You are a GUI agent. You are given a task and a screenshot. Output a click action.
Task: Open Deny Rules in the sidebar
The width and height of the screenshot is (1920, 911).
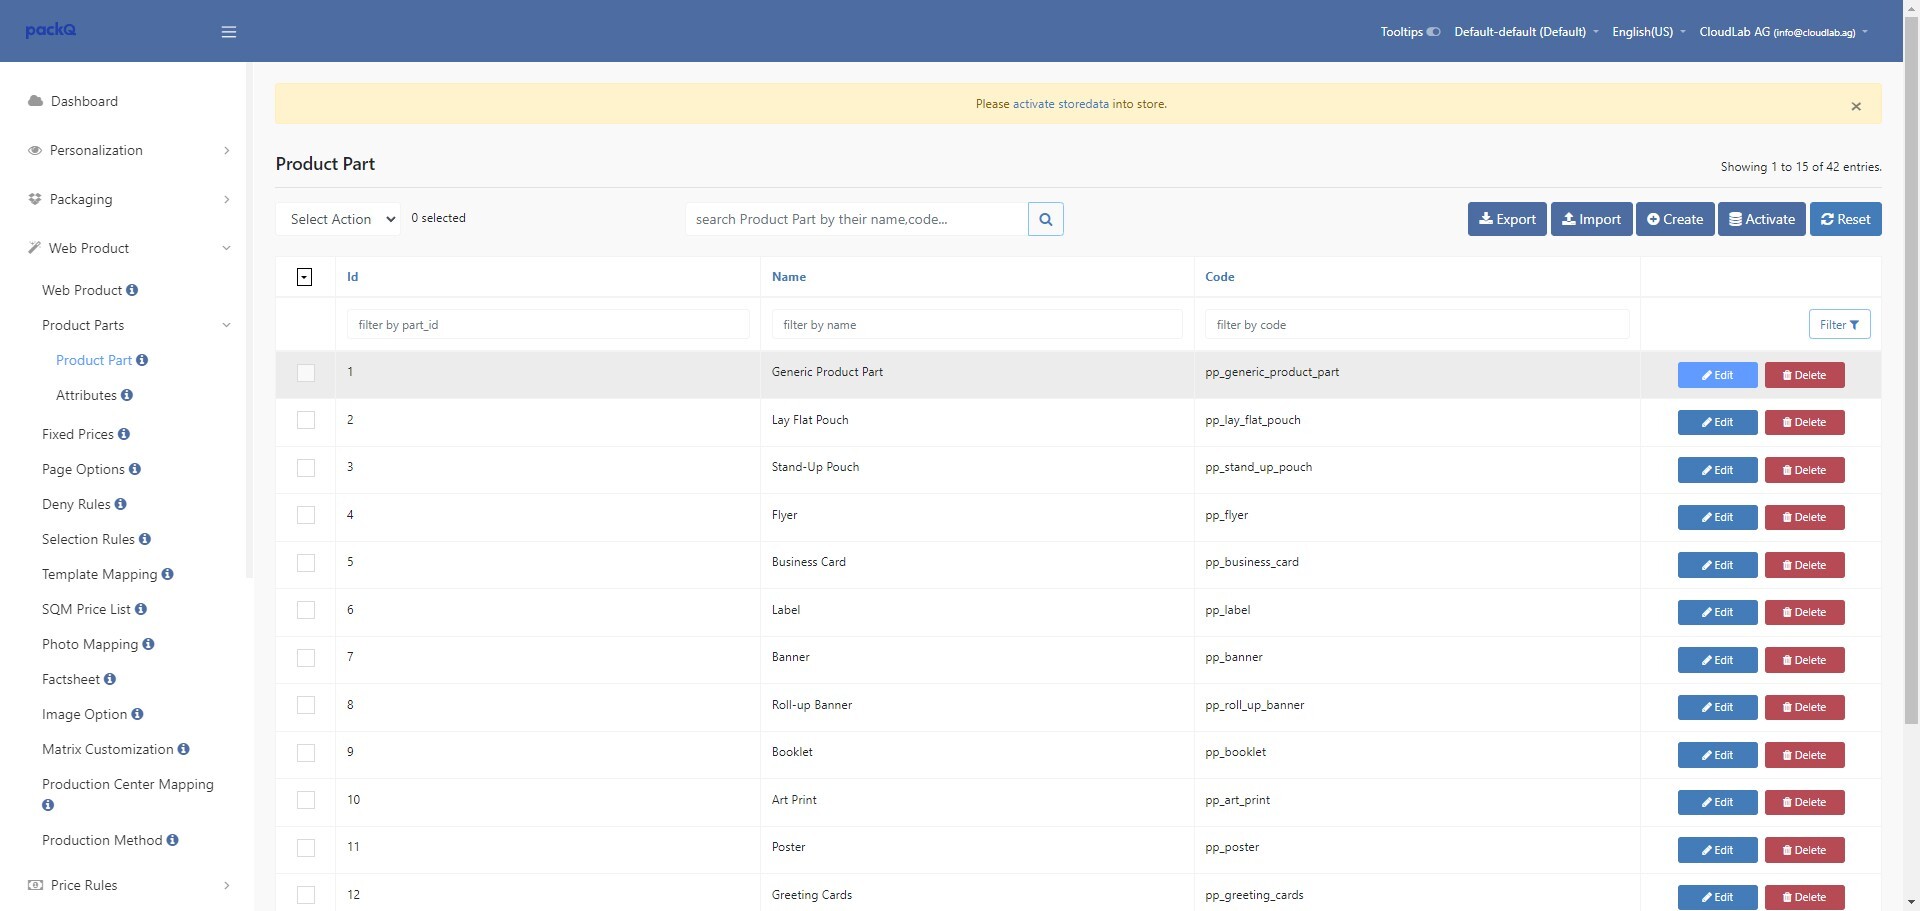coord(76,504)
